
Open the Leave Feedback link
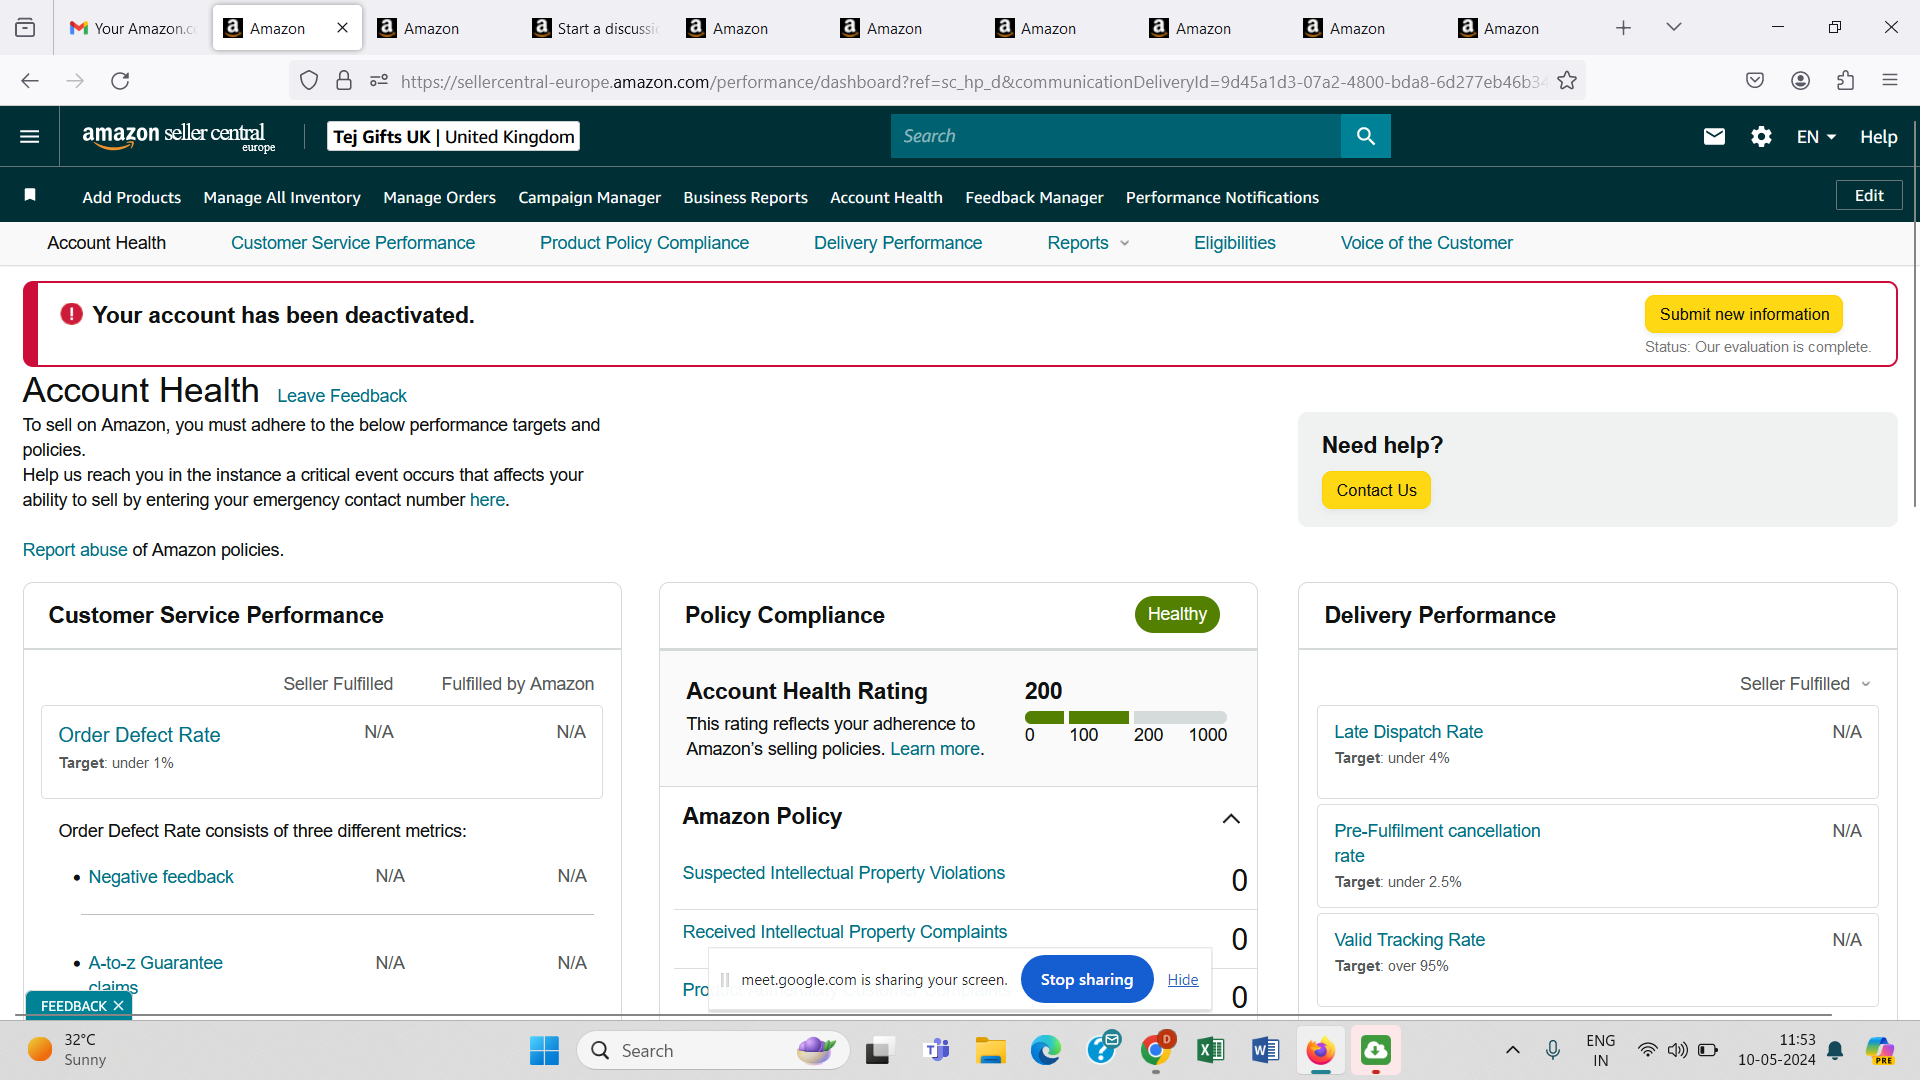(x=342, y=396)
